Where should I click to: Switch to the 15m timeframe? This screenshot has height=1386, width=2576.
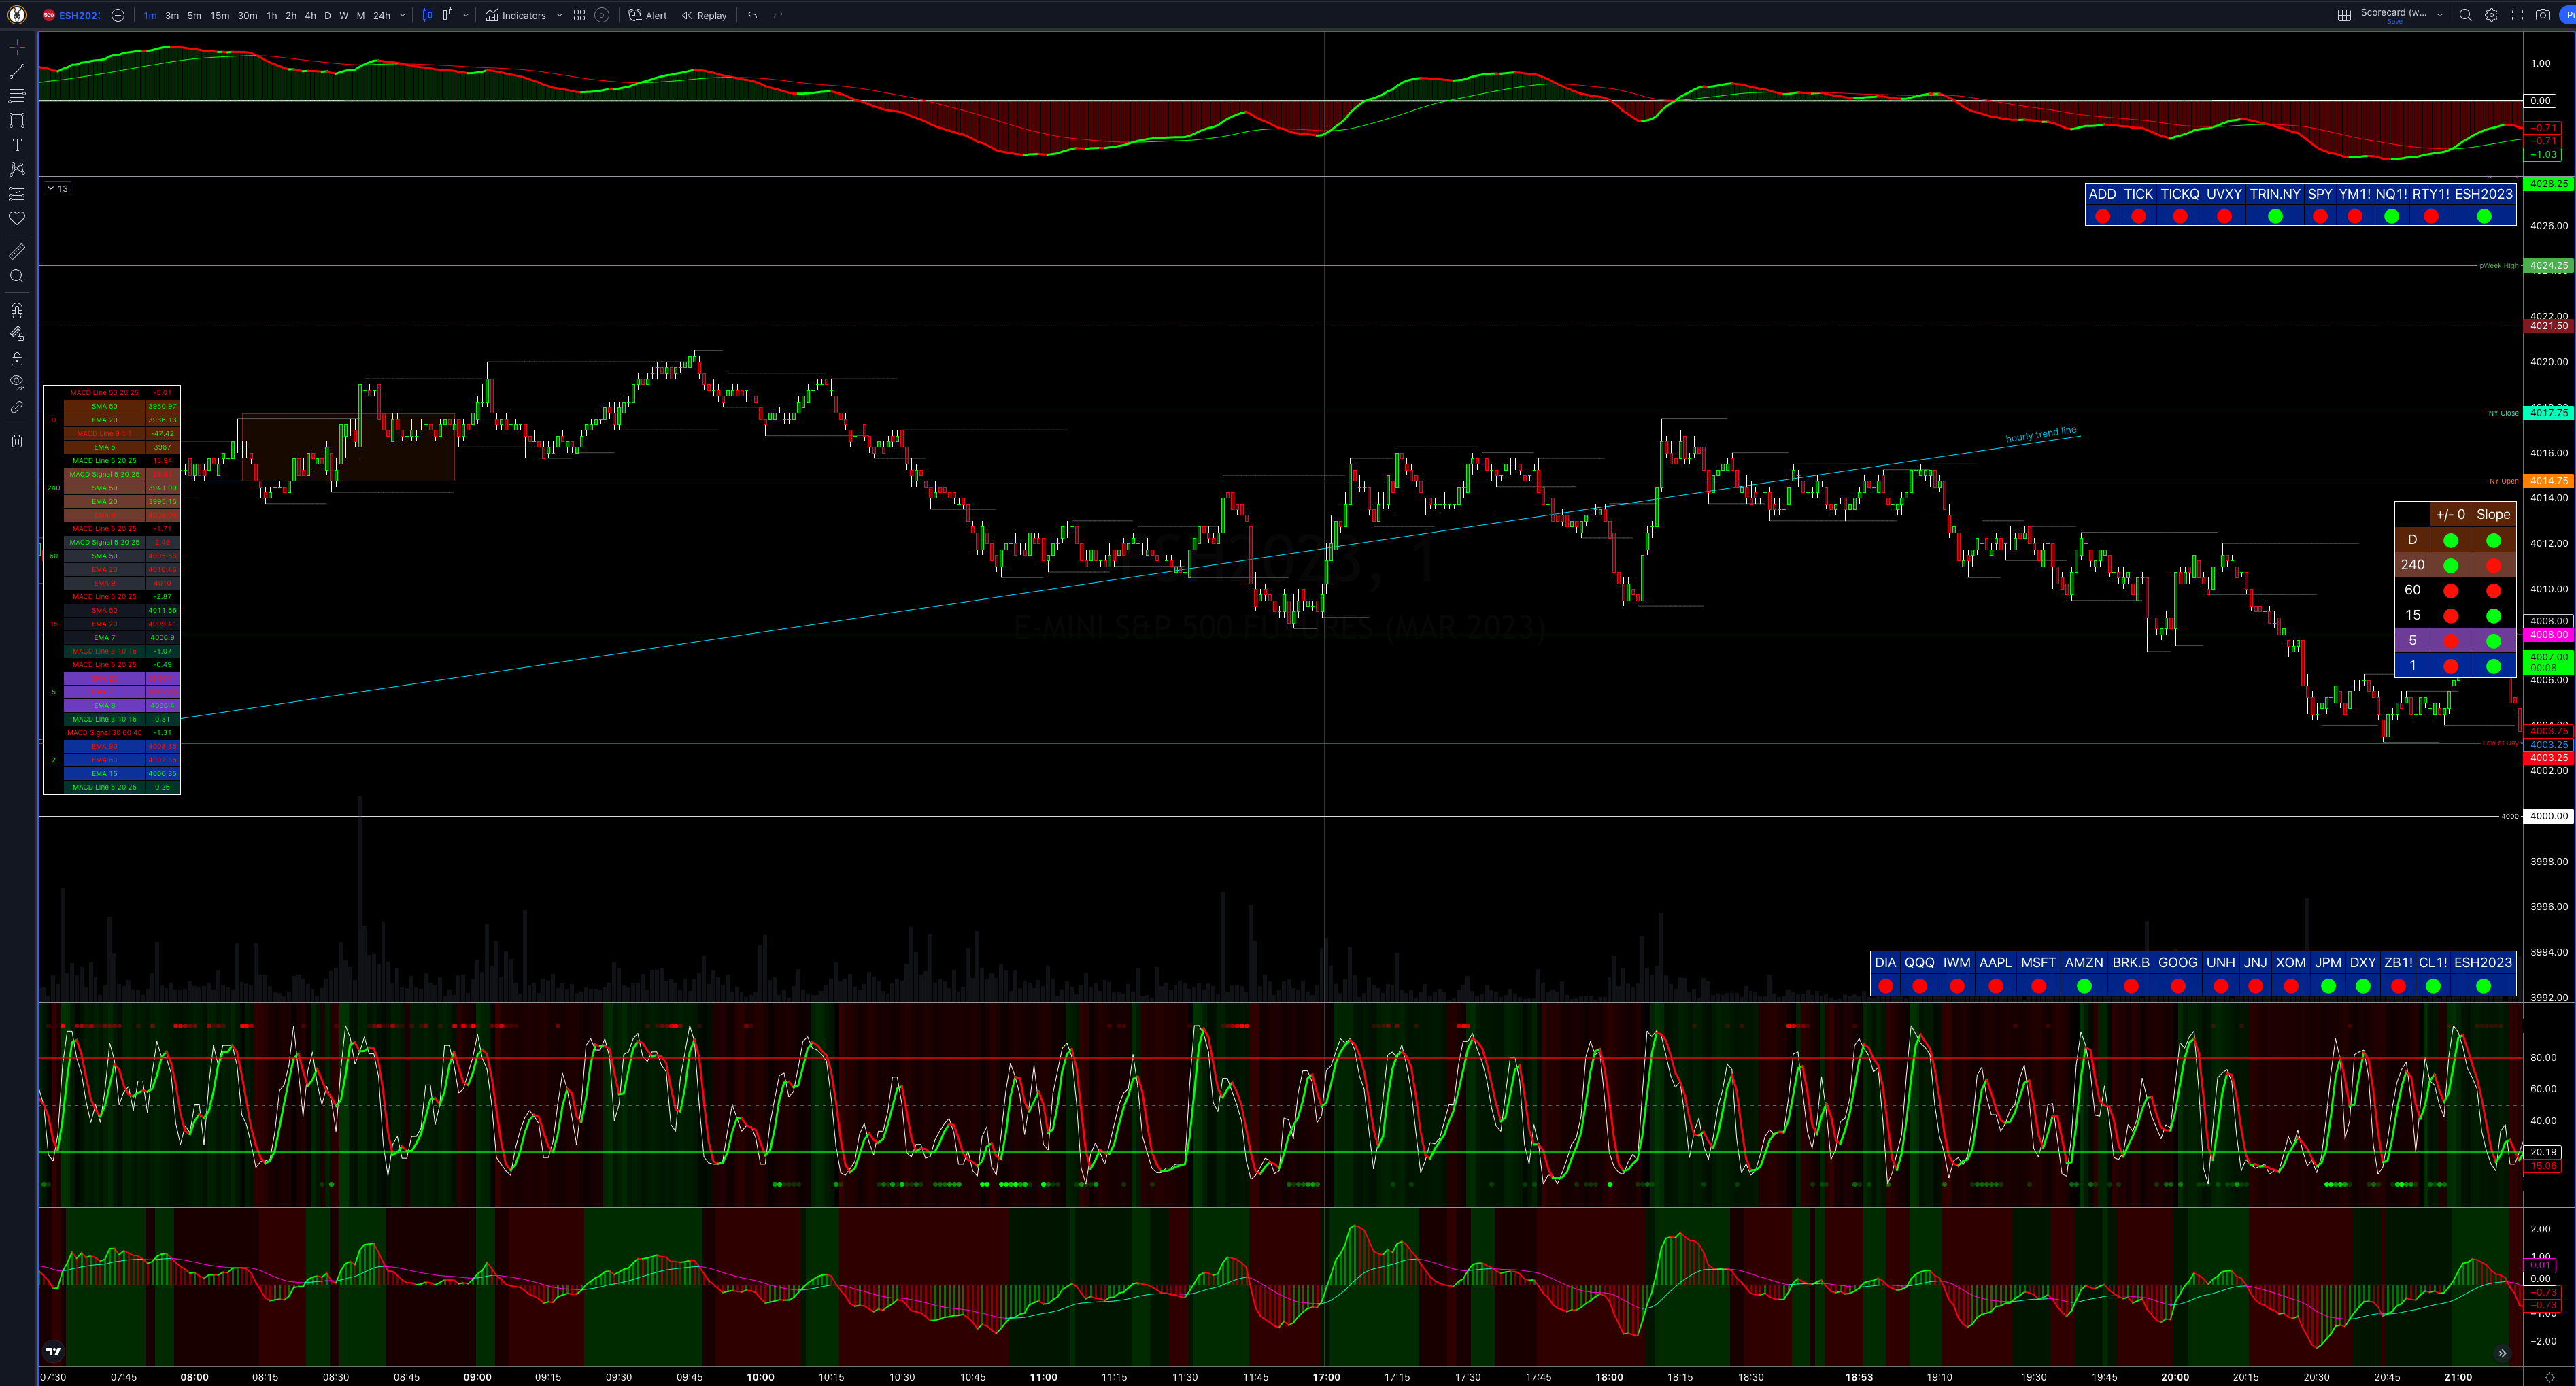click(219, 15)
